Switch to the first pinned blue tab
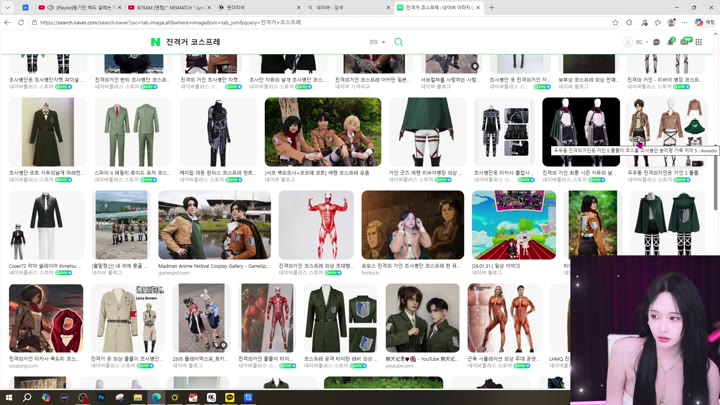 tap(25, 7)
